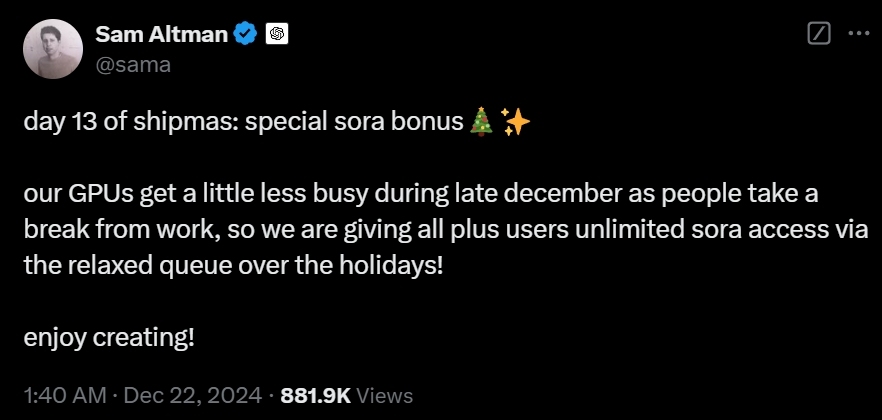882x420 pixels.
Task: Click the Sam Altman display name
Action: [x=163, y=34]
